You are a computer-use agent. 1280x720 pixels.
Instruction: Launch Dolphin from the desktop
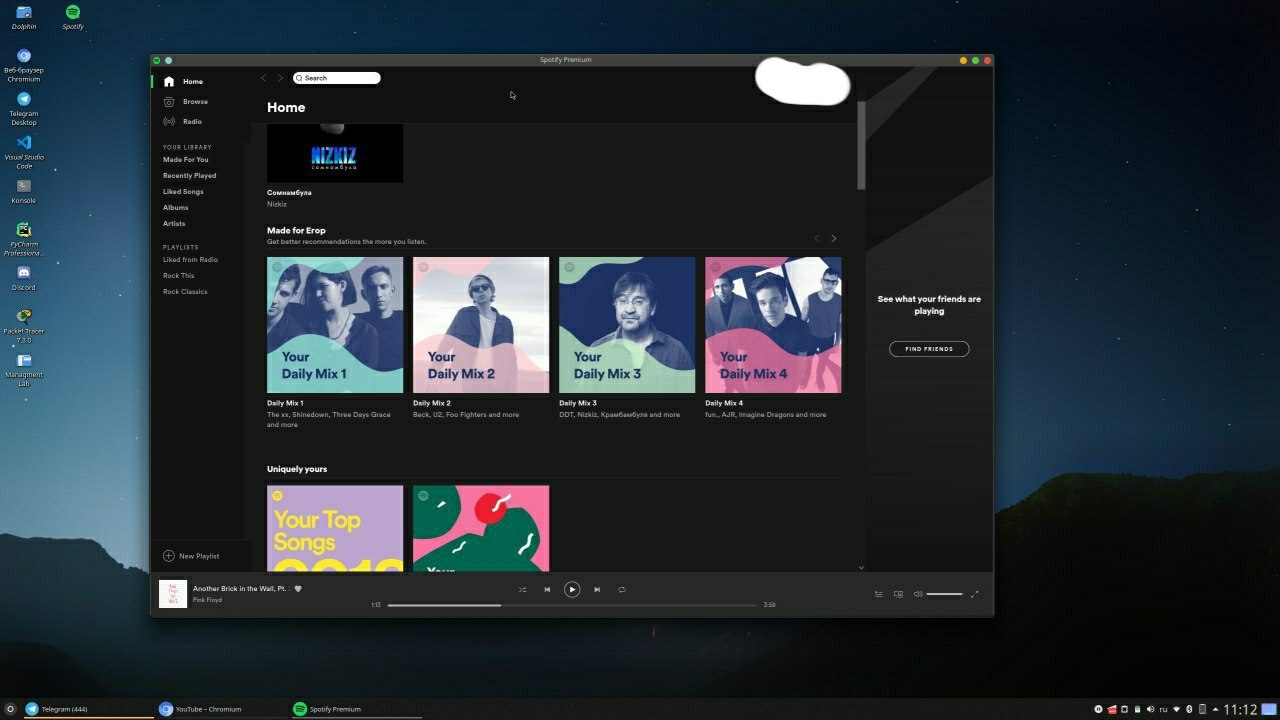tap(24, 17)
